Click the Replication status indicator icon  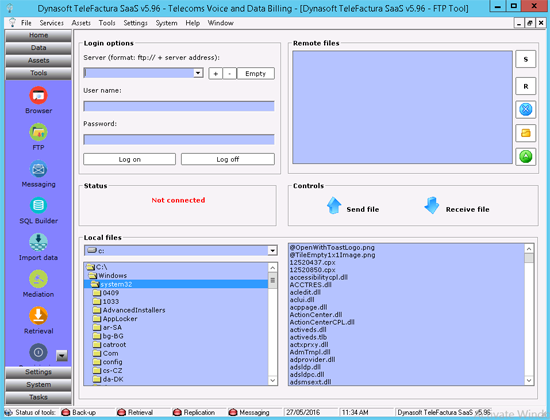point(177,412)
